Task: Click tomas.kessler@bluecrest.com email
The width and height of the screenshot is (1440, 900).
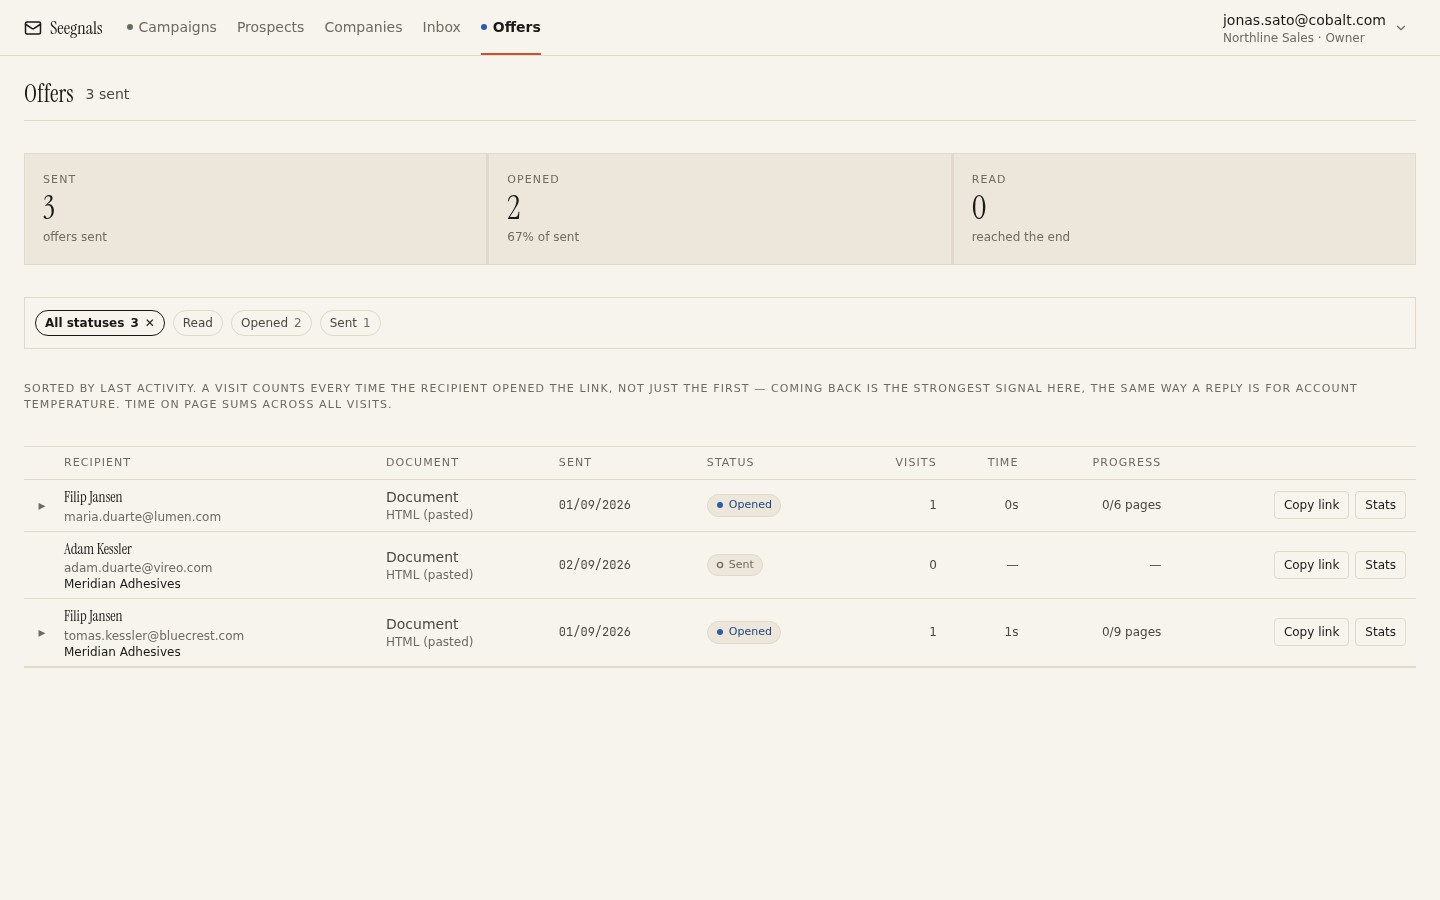Action: [154, 636]
